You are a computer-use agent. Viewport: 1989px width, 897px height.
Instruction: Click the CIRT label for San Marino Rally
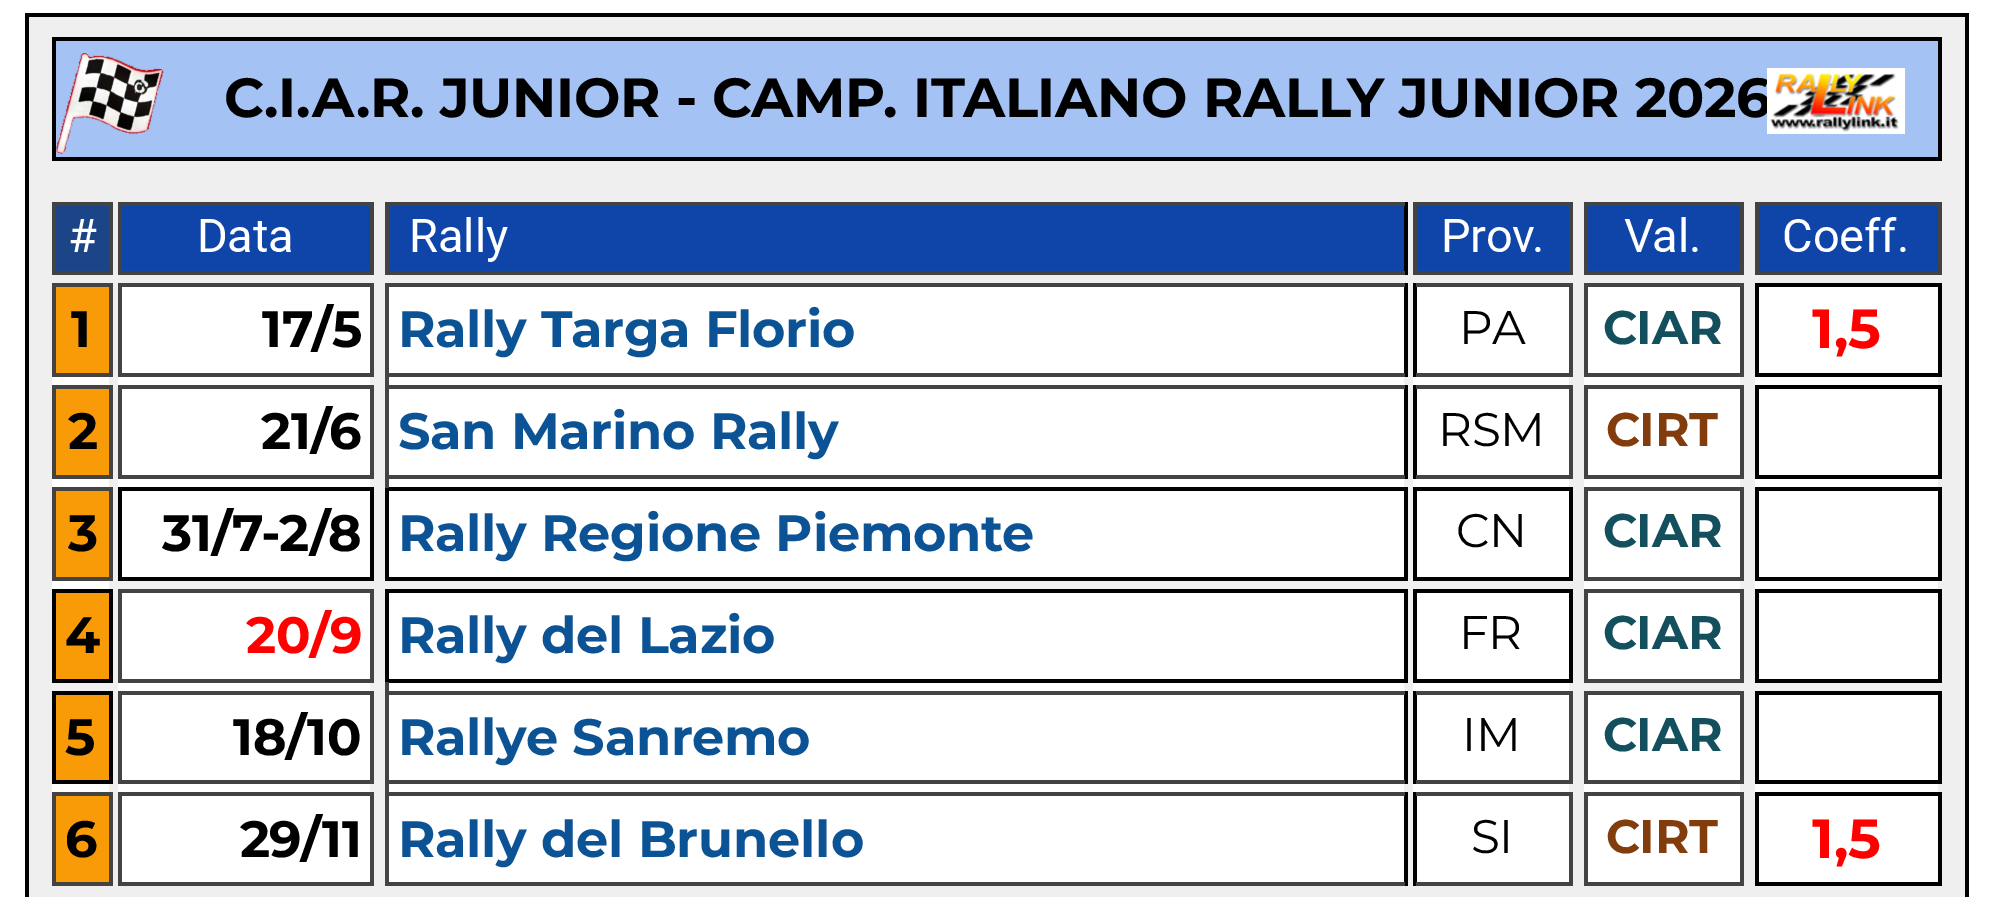click(1662, 432)
